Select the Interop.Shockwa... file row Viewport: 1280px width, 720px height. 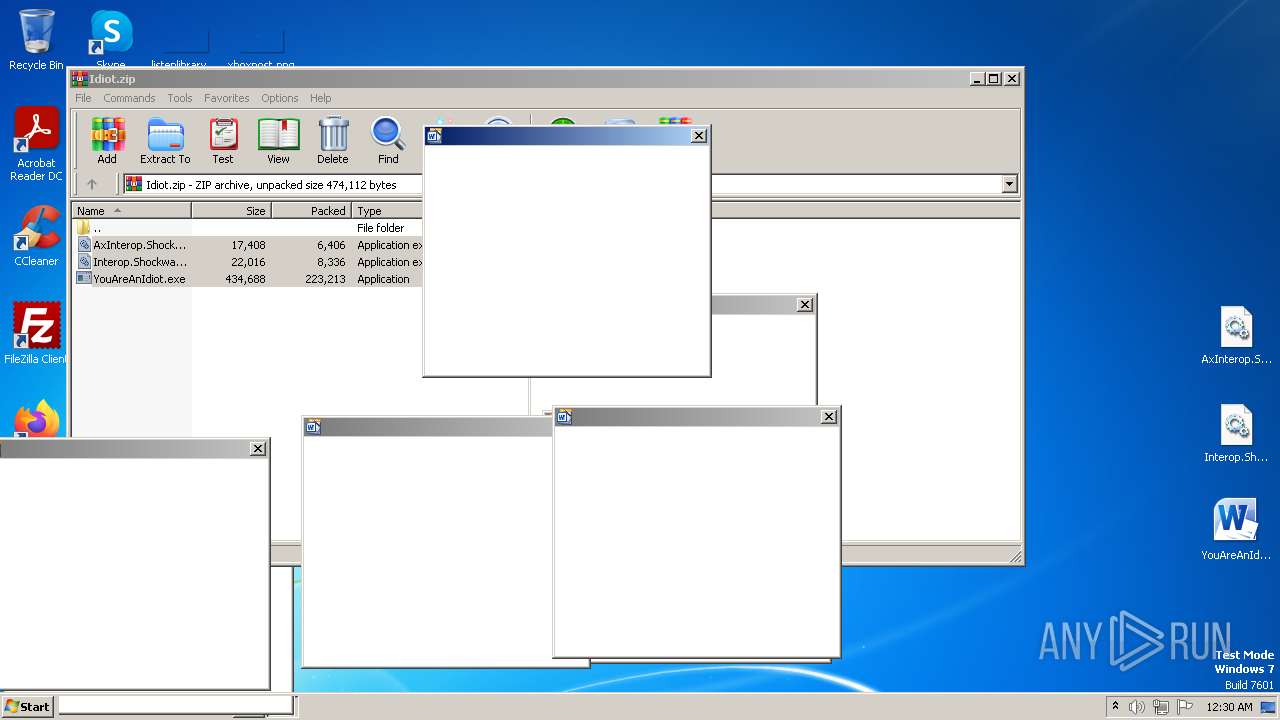[248, 262]
